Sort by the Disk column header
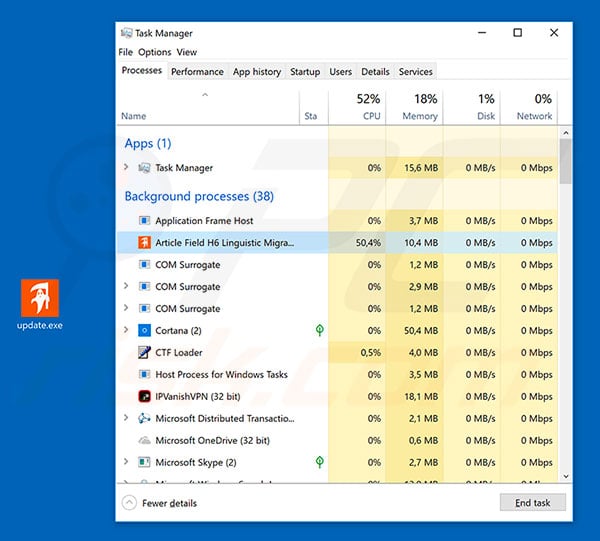 (472, 108)
